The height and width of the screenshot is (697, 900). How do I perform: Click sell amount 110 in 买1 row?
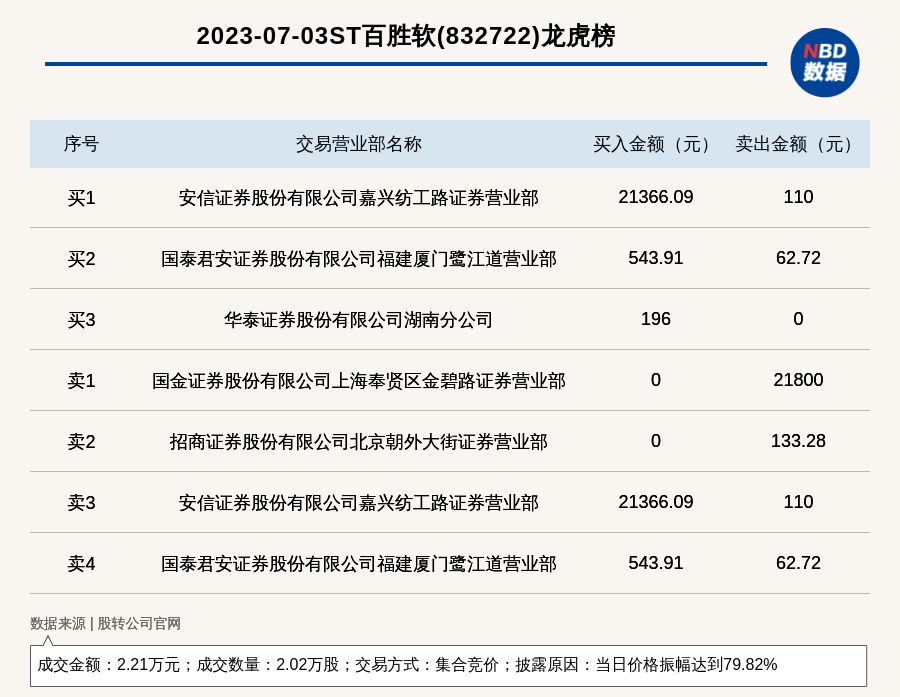(x=798, y=197)
